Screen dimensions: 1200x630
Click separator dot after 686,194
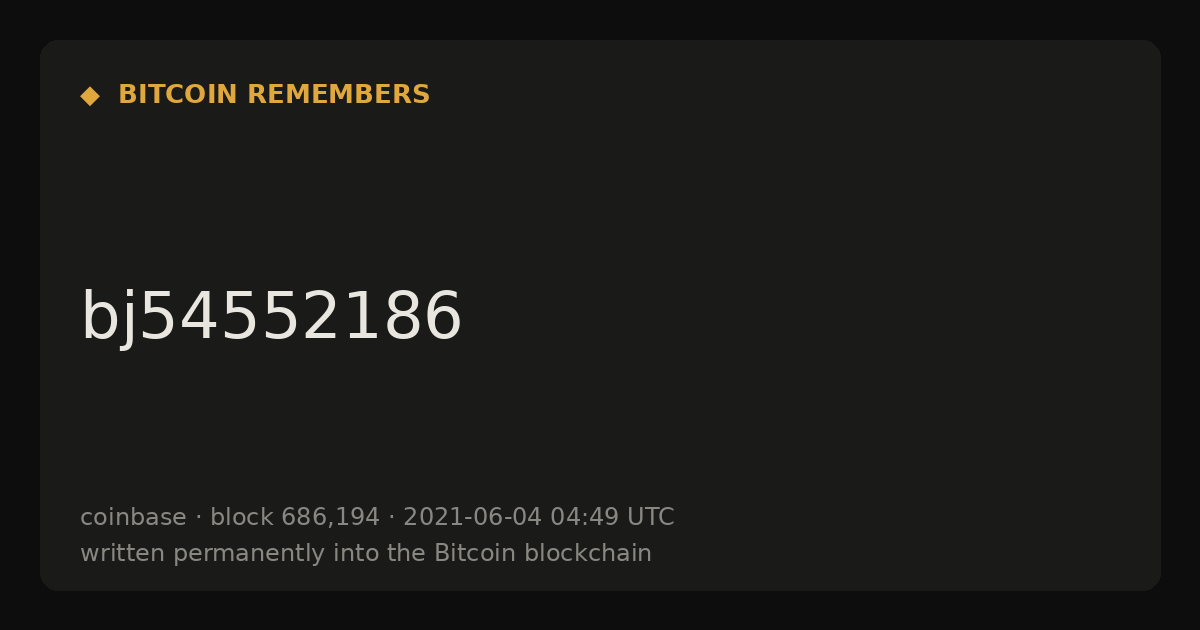[392, 518]
